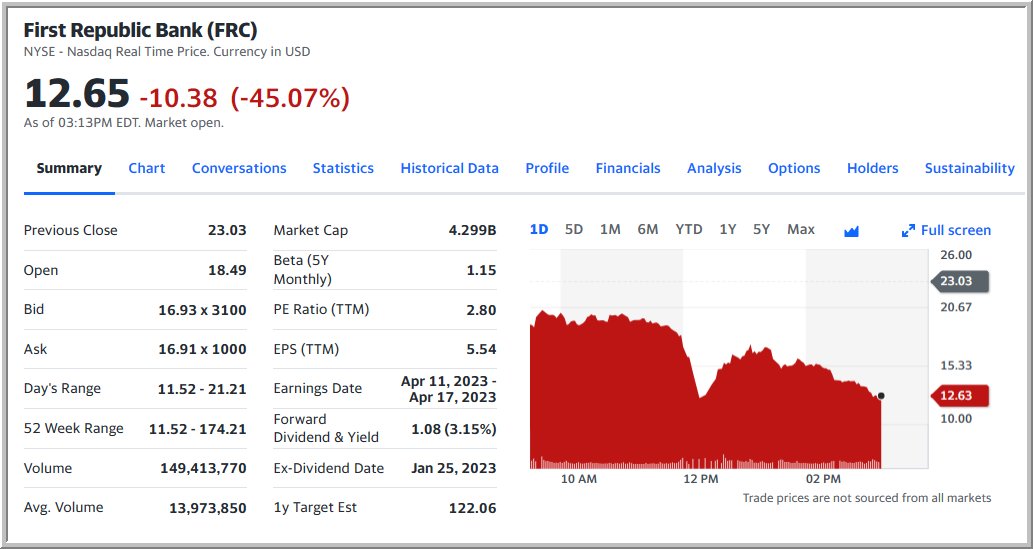
Task: Click the Volume value 149,413,770
Action: [204, 469]
